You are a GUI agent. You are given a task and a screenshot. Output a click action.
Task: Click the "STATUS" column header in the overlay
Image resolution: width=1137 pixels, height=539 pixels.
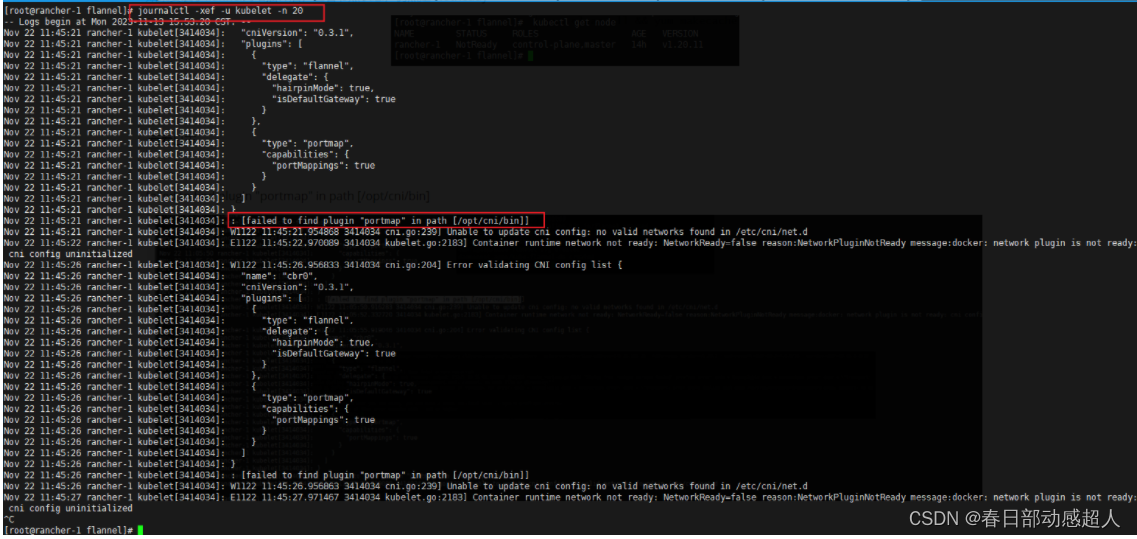471,33
